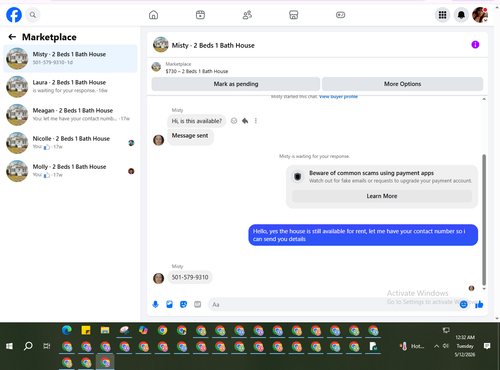Open the Facebook logo home link
The image size is (500, 370).
(x=14, y=15)
